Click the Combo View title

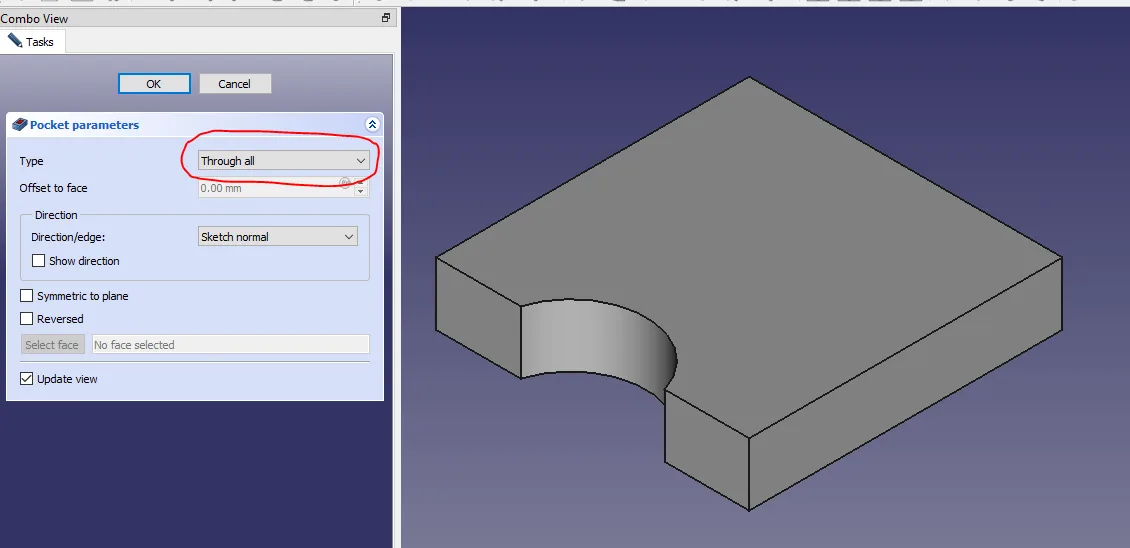35,18
